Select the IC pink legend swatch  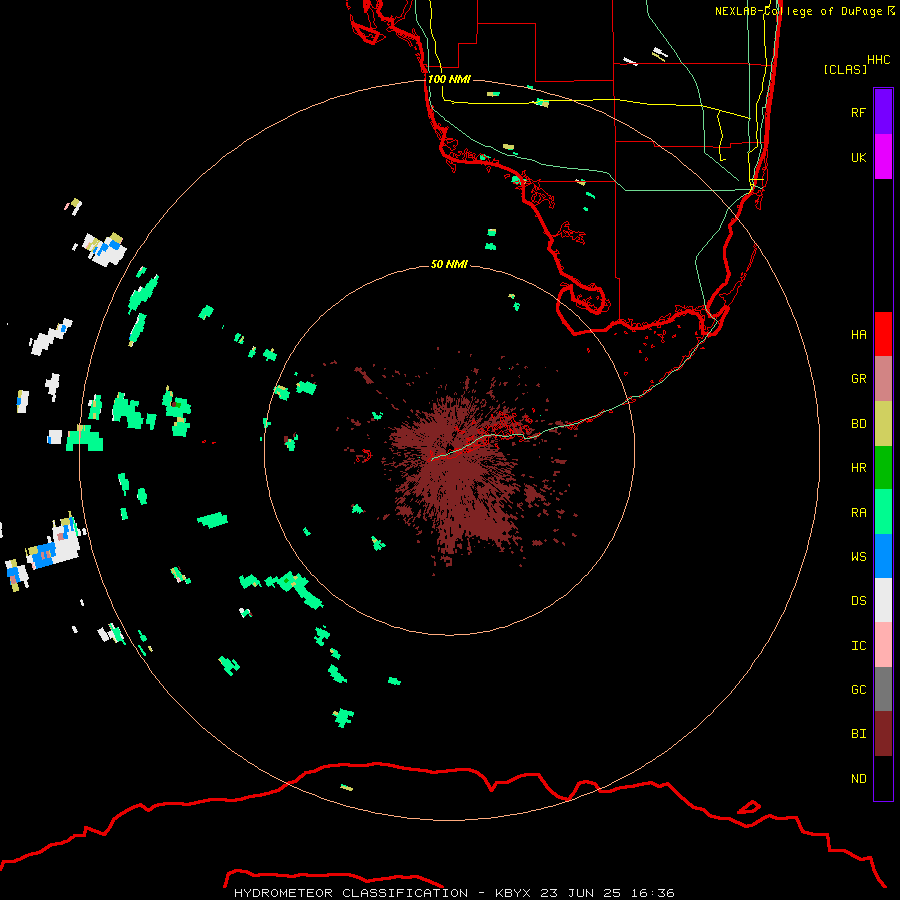[883, 645]
